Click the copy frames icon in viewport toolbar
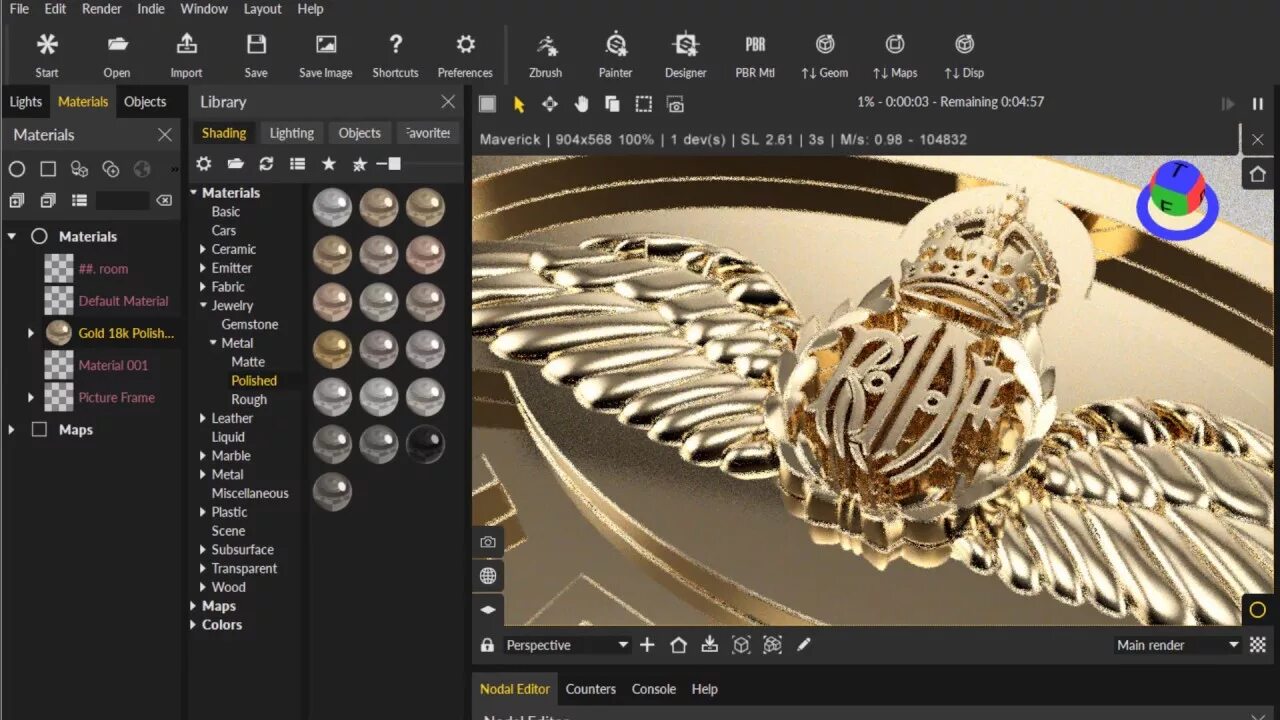1280x720 pixels. tap(612, 104)
